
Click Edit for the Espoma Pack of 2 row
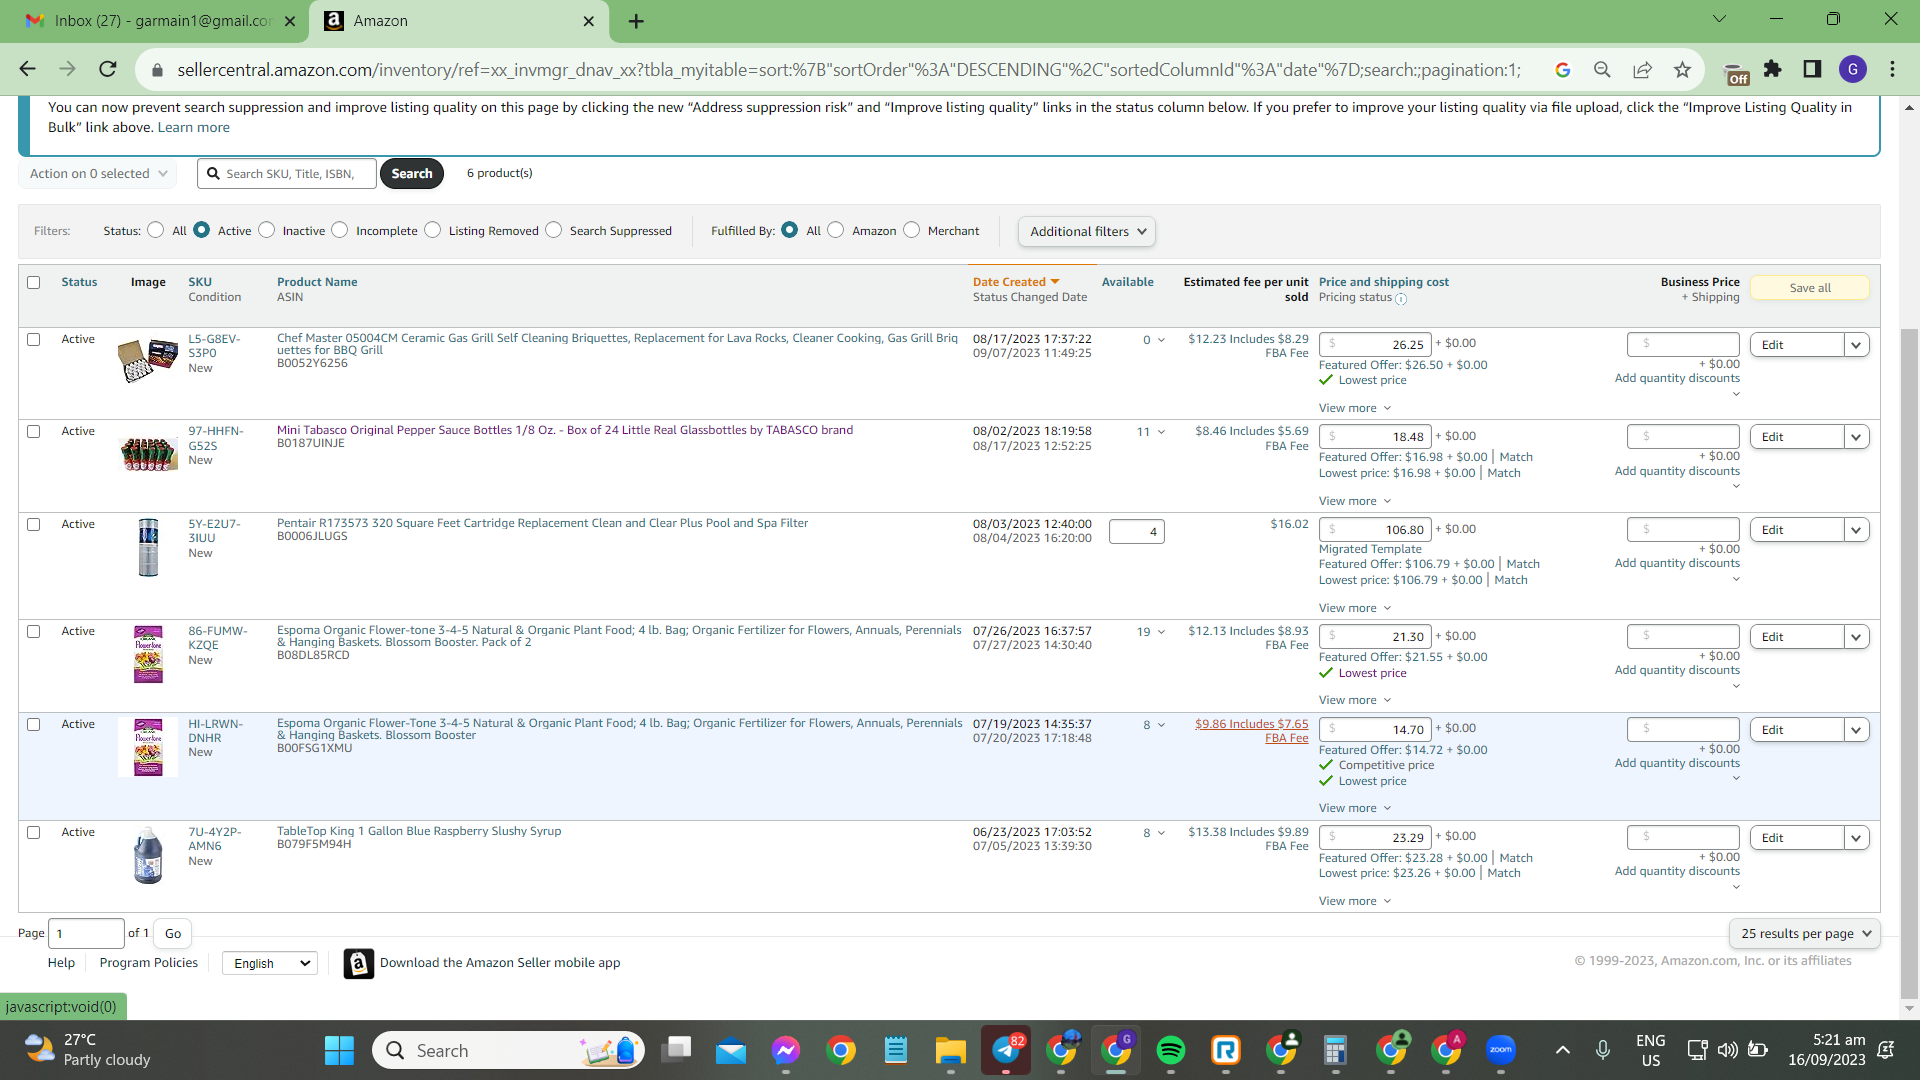pos(1797,637)
